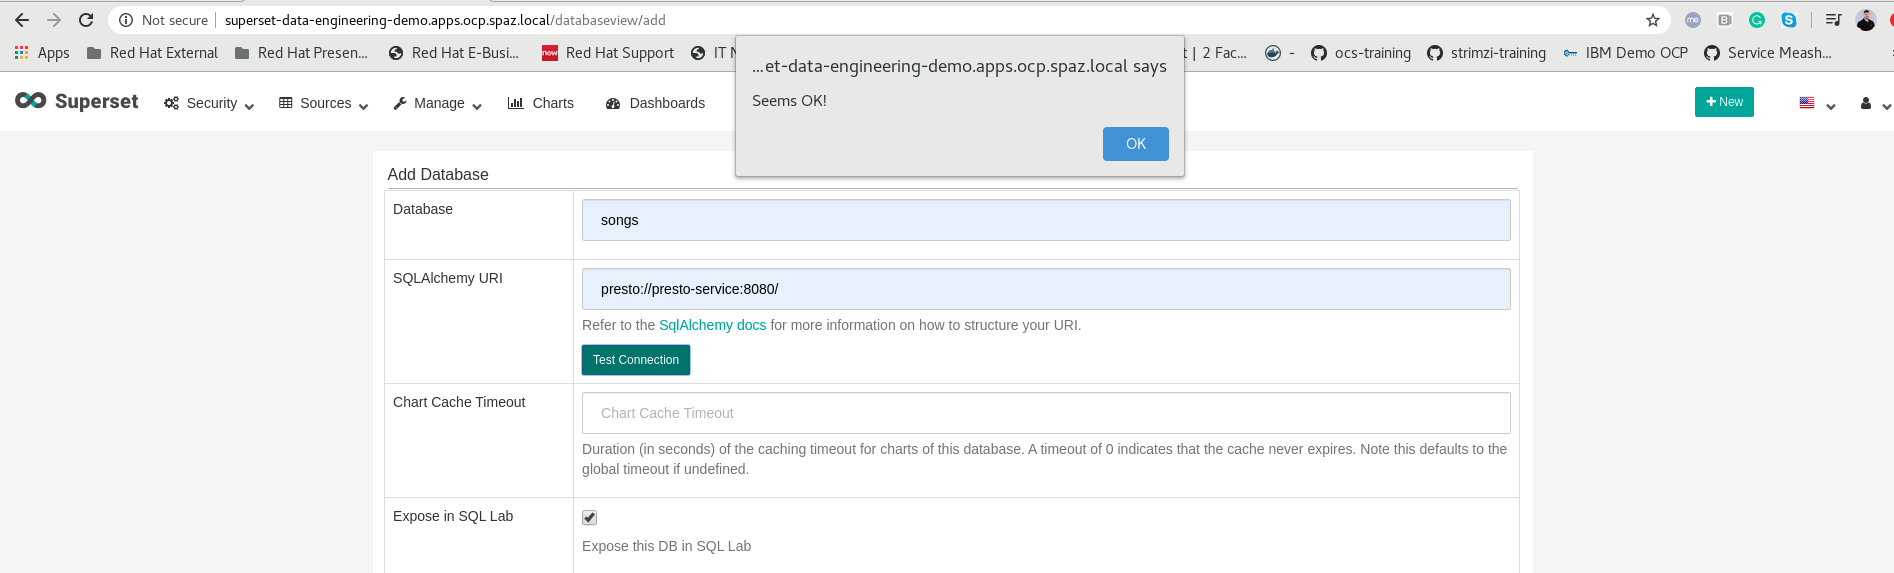Click the green New button
Viewport: 1894px width, 573px height.
(x=1724, y=102)
